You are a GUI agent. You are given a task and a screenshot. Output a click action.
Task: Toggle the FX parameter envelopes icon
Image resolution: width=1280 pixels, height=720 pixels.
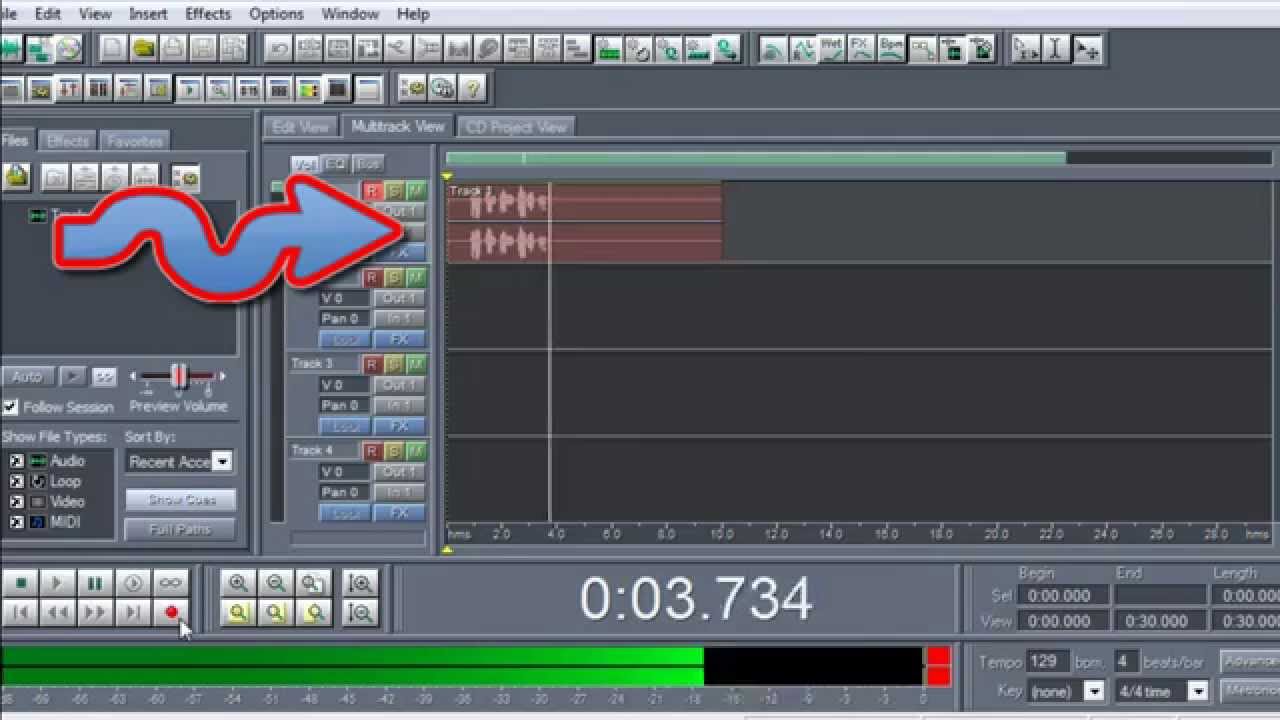[x=861, y=48]
